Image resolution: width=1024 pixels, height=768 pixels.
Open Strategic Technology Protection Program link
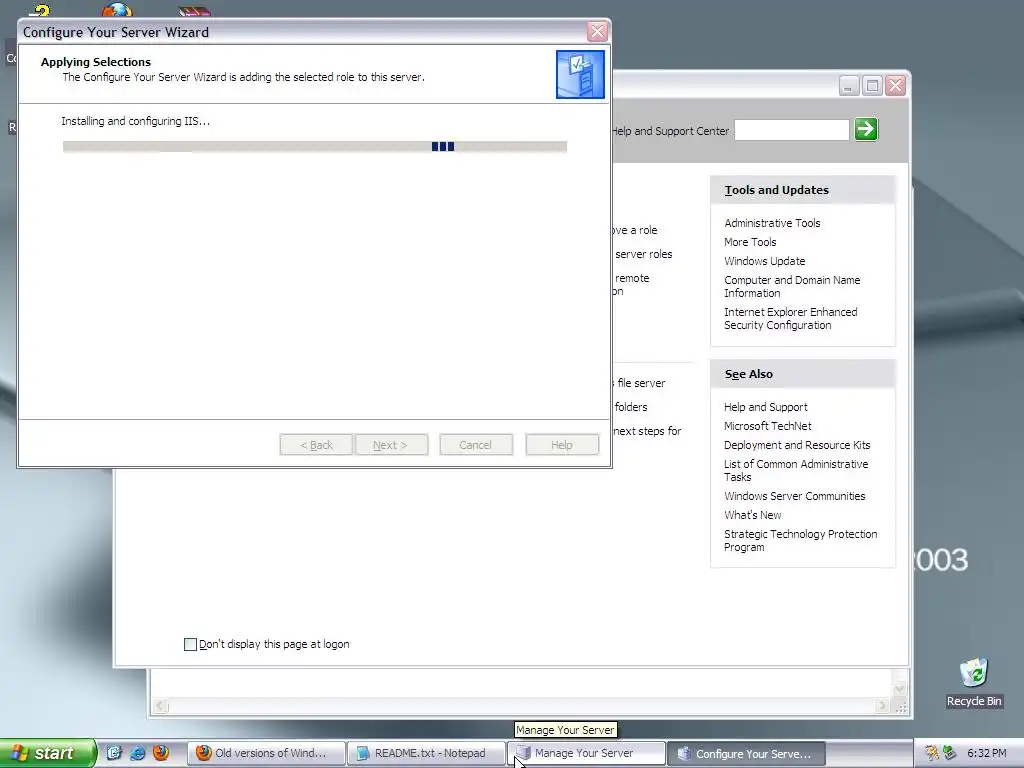(x=800, y=540)
